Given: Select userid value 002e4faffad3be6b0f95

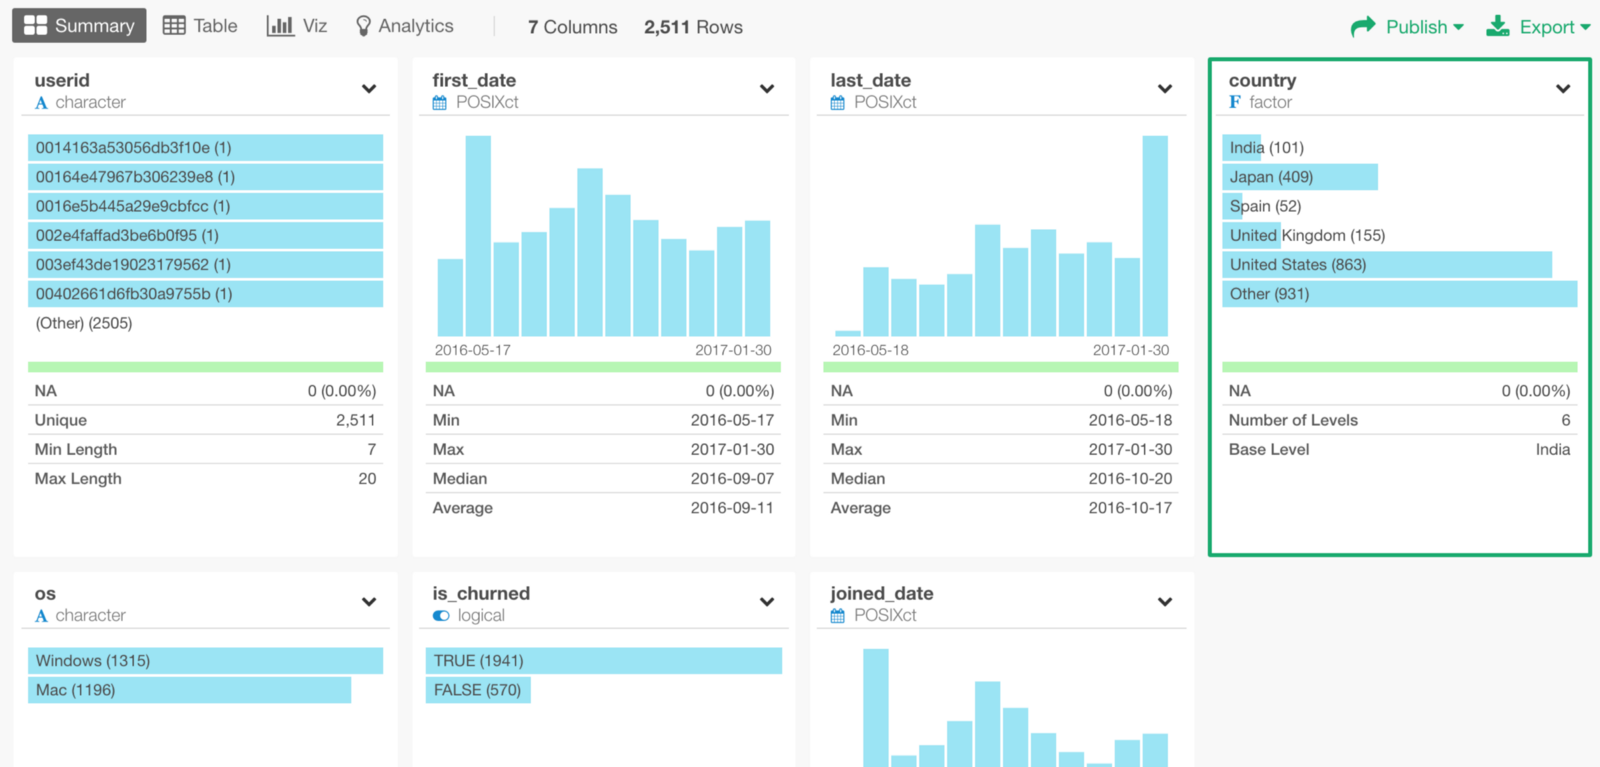Looking at the screenshot, I should 205,235.
